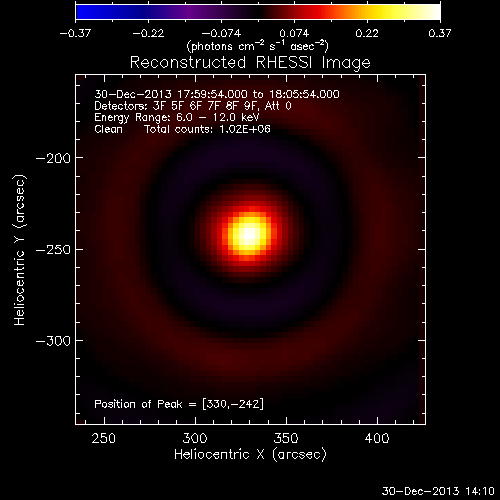Click the 'Detectors: 3F 5F 6F 7F 8F 9F' line

(x=193, y=106)
